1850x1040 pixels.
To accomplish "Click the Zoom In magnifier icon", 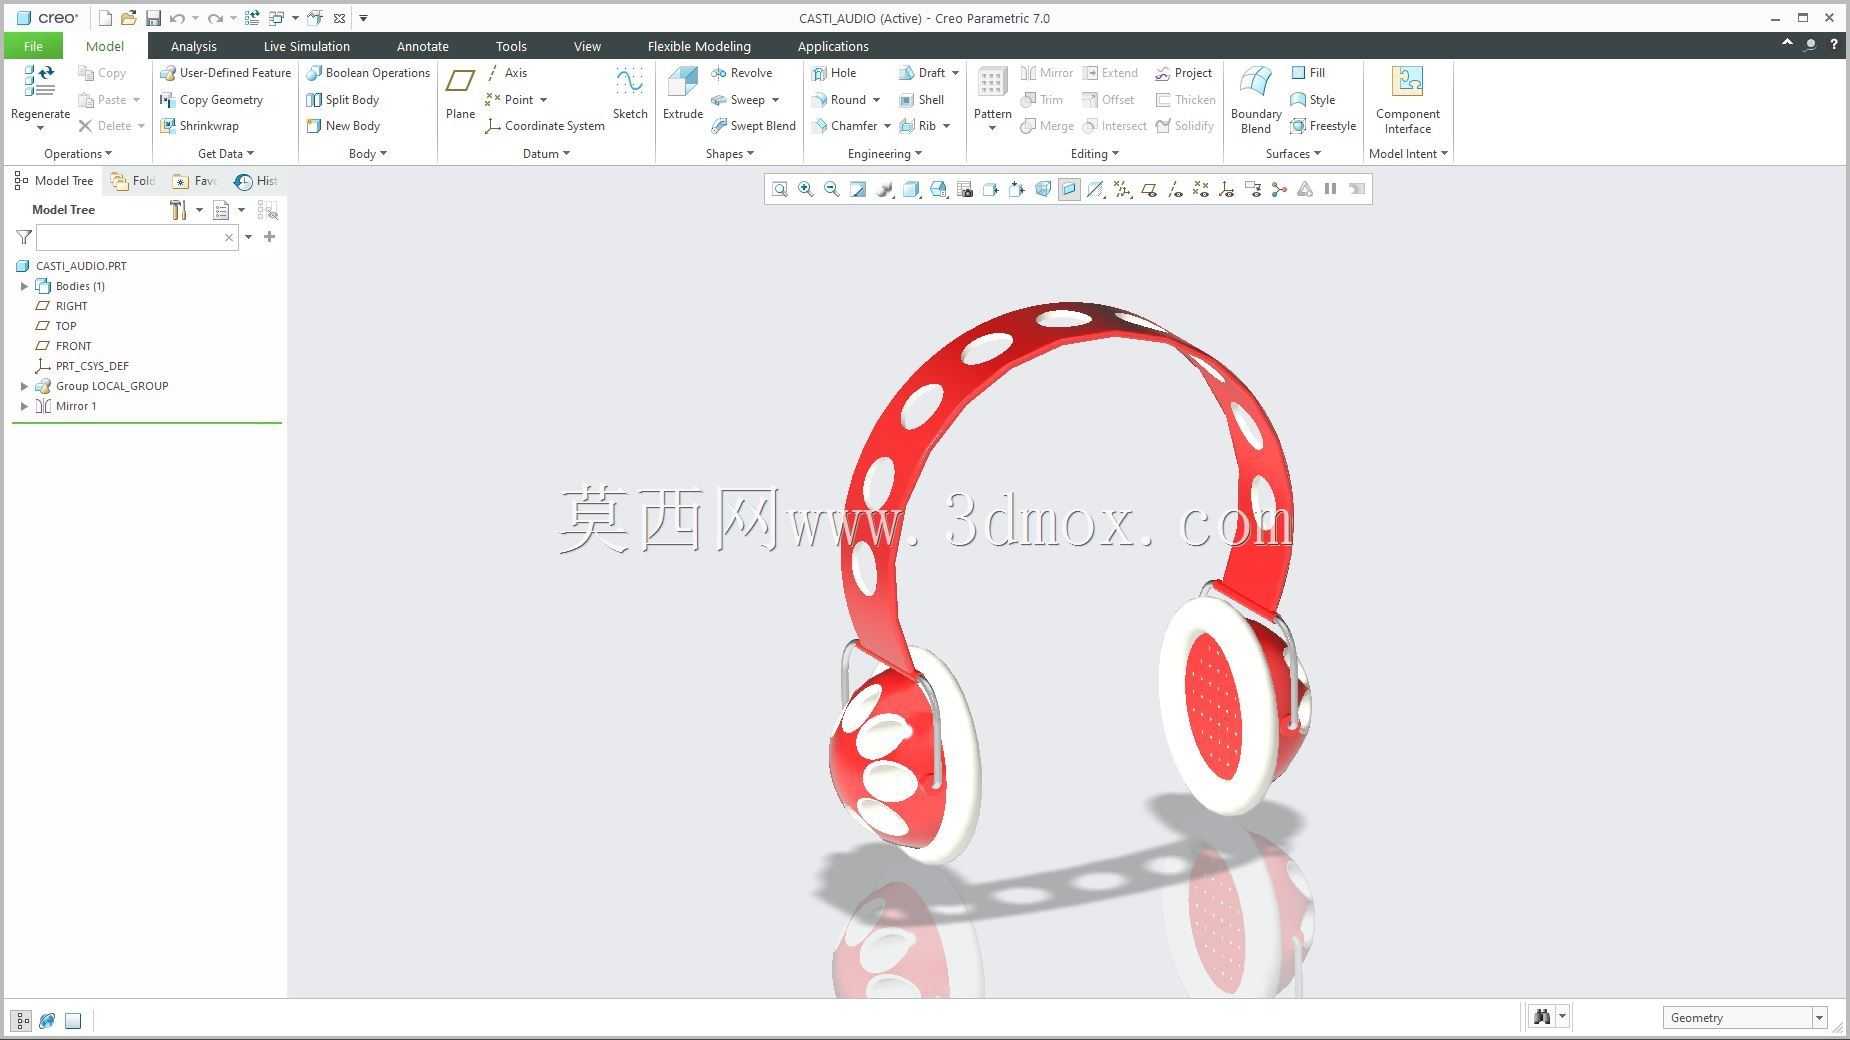I will coord(806,189).
